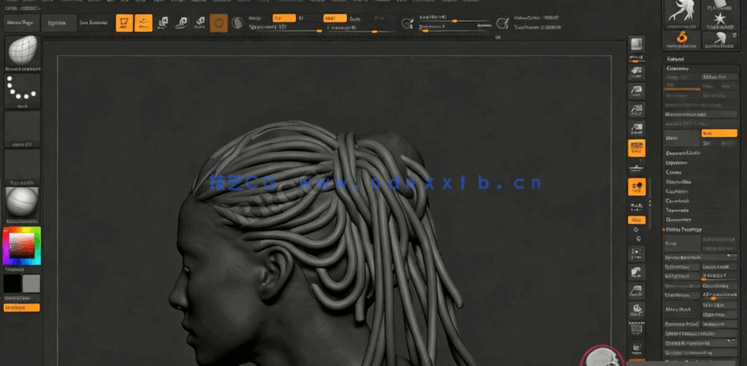Collapse the Modify Topology section
The width and height of the screenshot is (747, 366).
684,229
